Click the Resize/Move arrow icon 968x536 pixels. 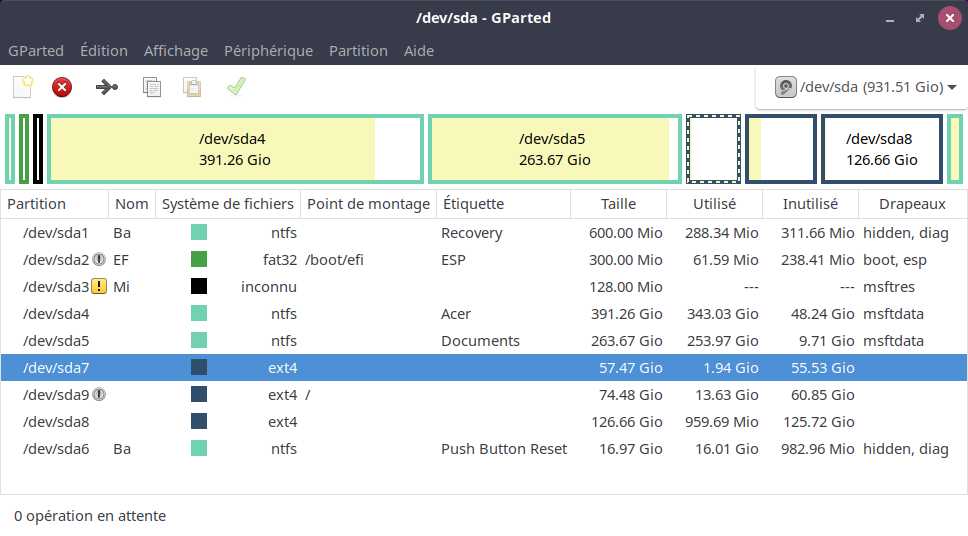[x=106, y=87]
